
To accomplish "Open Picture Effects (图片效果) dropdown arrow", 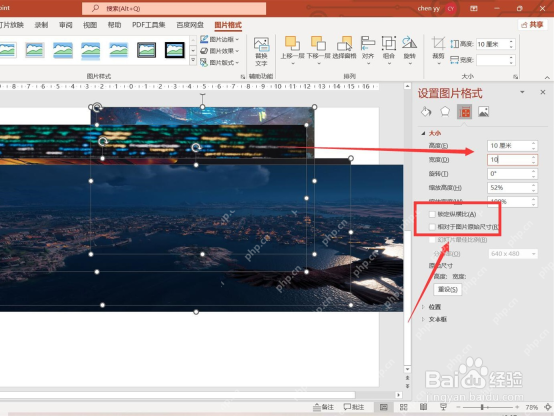I will [237, 51].
